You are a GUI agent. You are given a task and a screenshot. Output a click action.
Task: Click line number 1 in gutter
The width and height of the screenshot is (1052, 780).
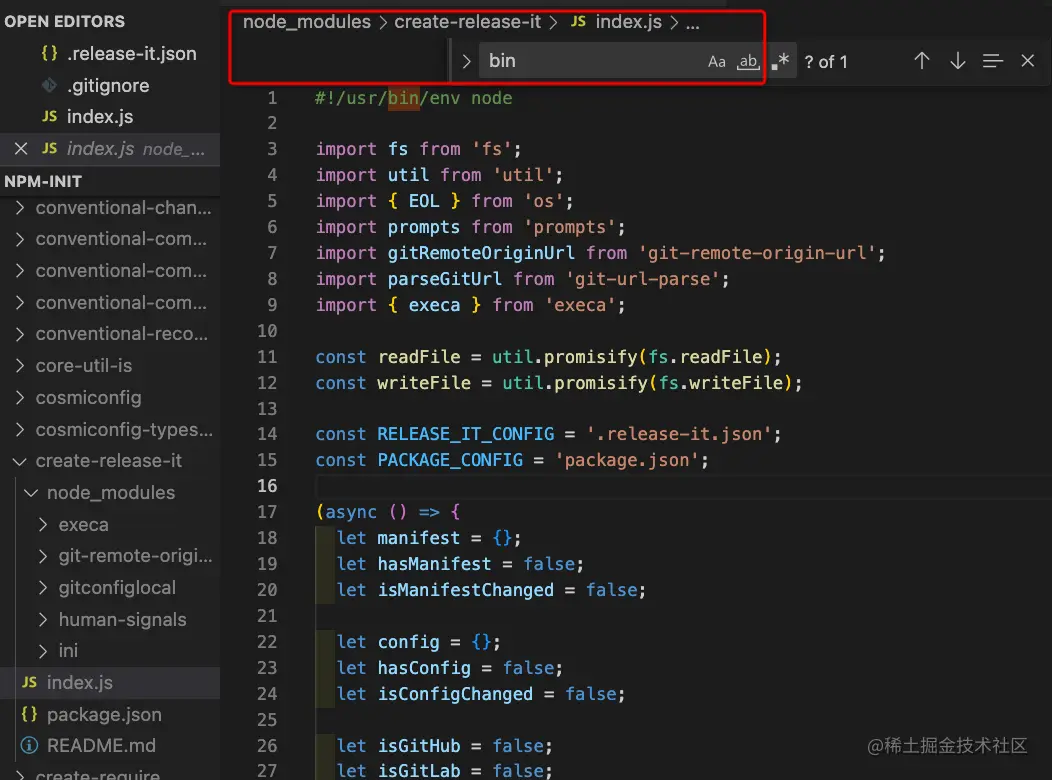pyautogui.click(x=272, y=98)
